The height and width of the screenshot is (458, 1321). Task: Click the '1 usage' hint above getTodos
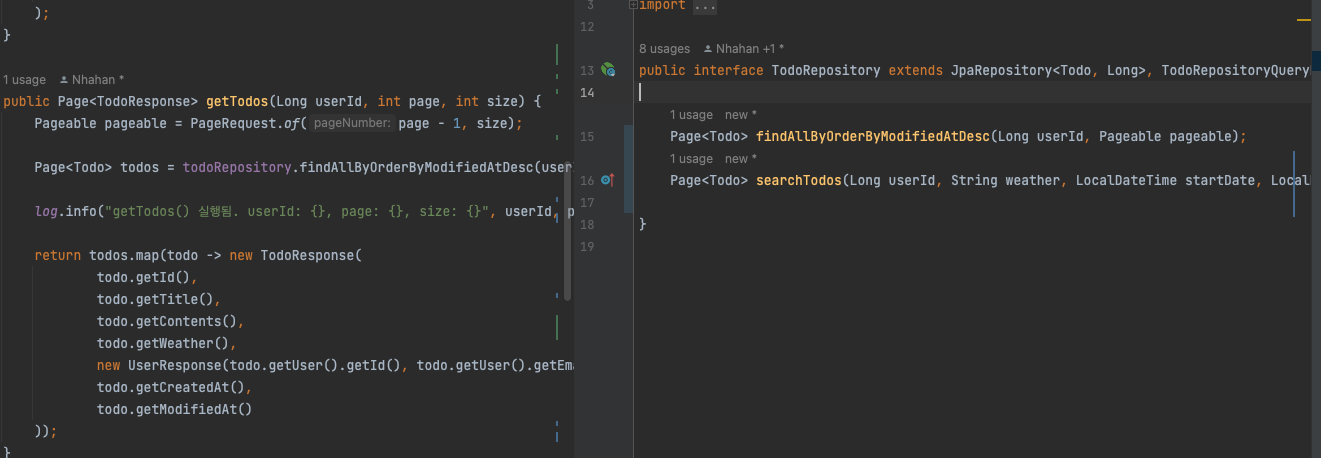tap(24, 79)
